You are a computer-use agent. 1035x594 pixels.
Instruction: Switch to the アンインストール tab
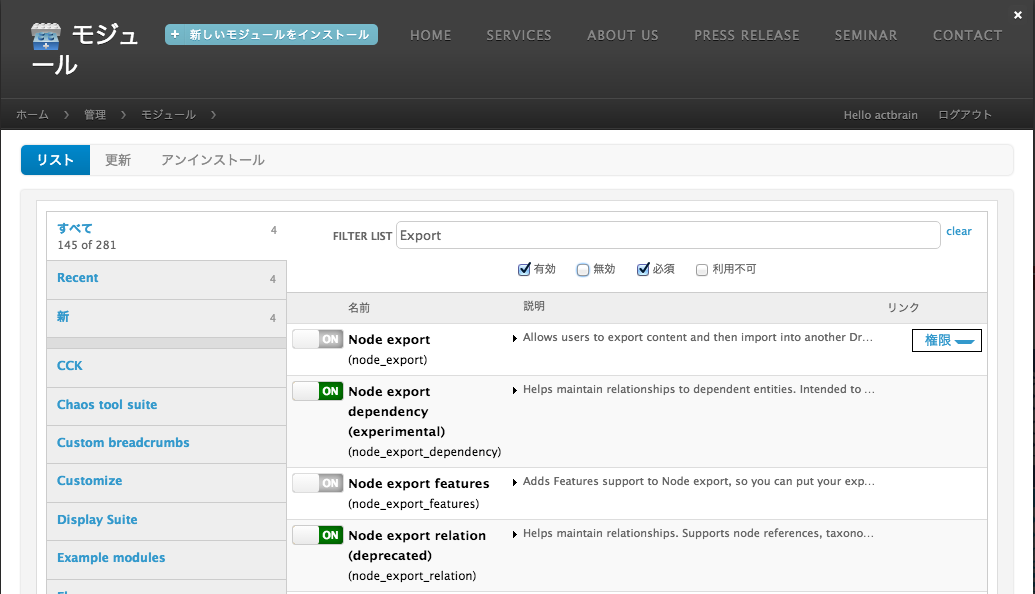pos(212,160)
